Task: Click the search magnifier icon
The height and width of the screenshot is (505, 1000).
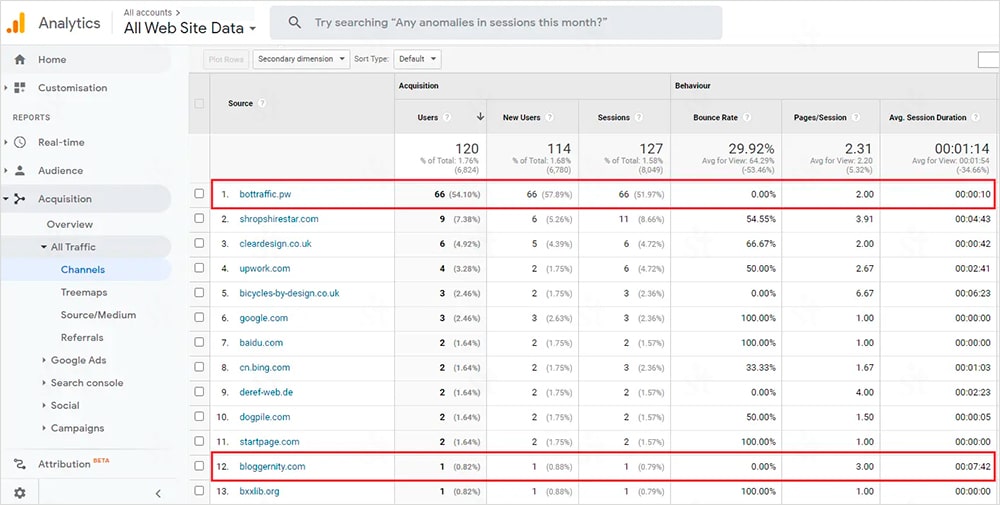Action: (295, 23)
